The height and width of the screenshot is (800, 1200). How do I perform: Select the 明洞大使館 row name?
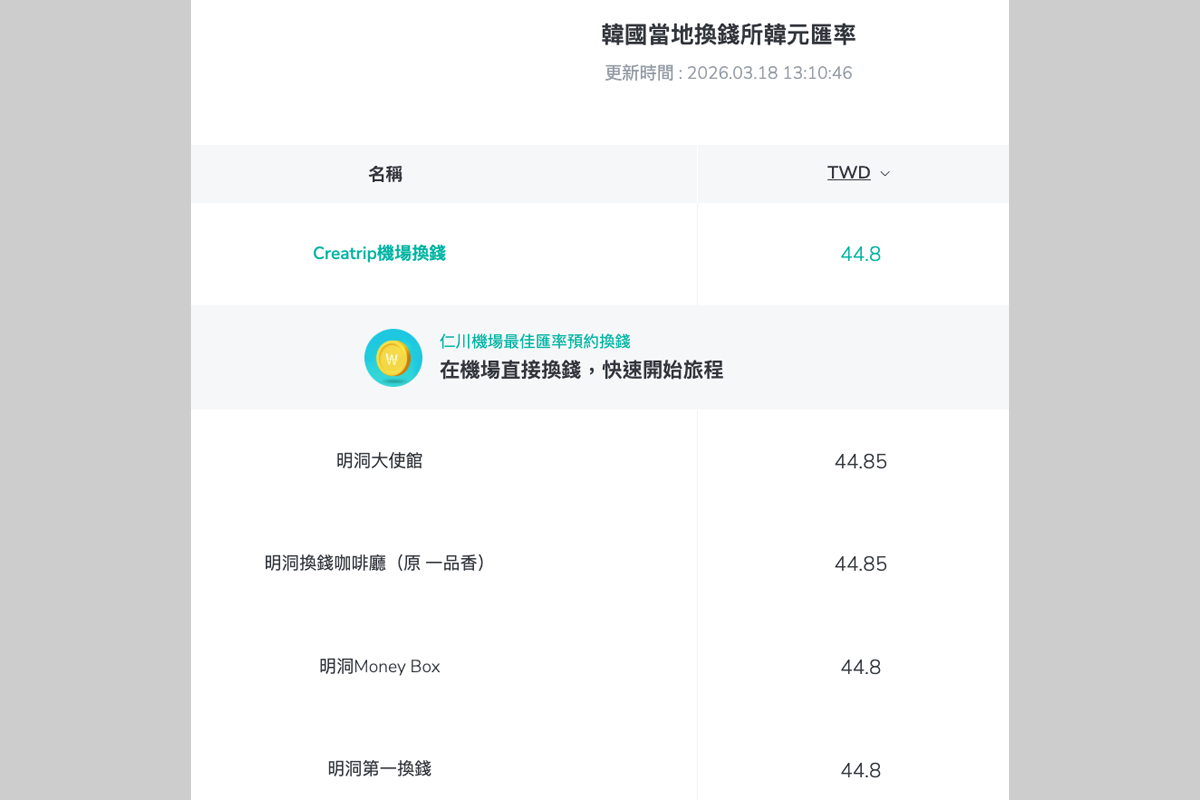point(379,461)
